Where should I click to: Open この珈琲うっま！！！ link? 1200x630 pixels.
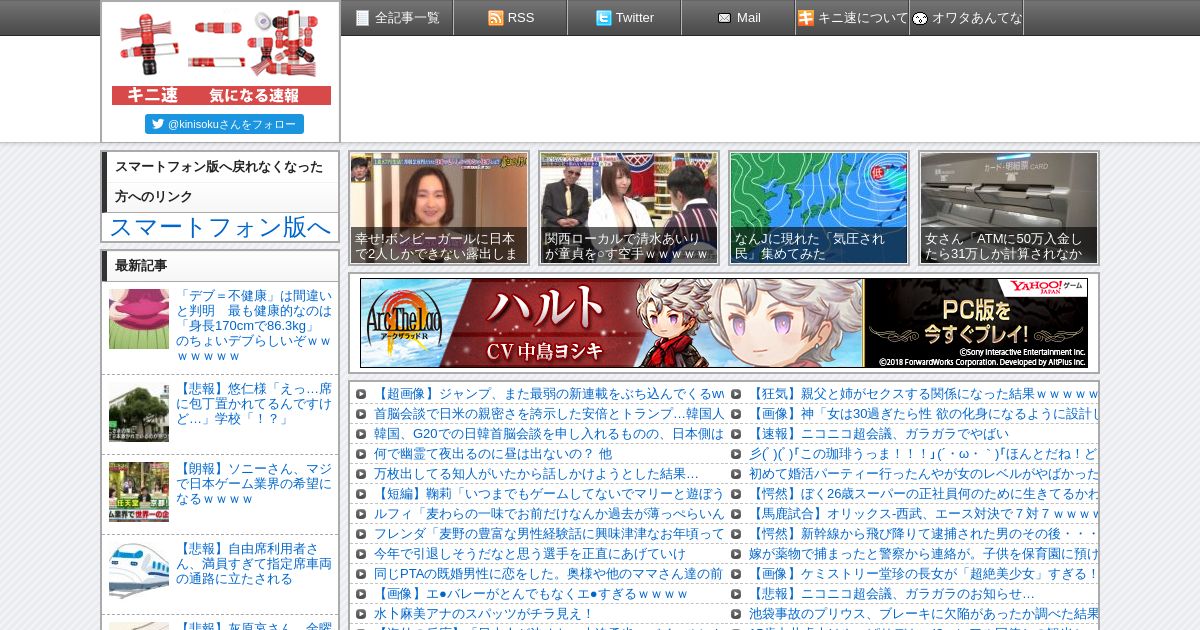924,454
